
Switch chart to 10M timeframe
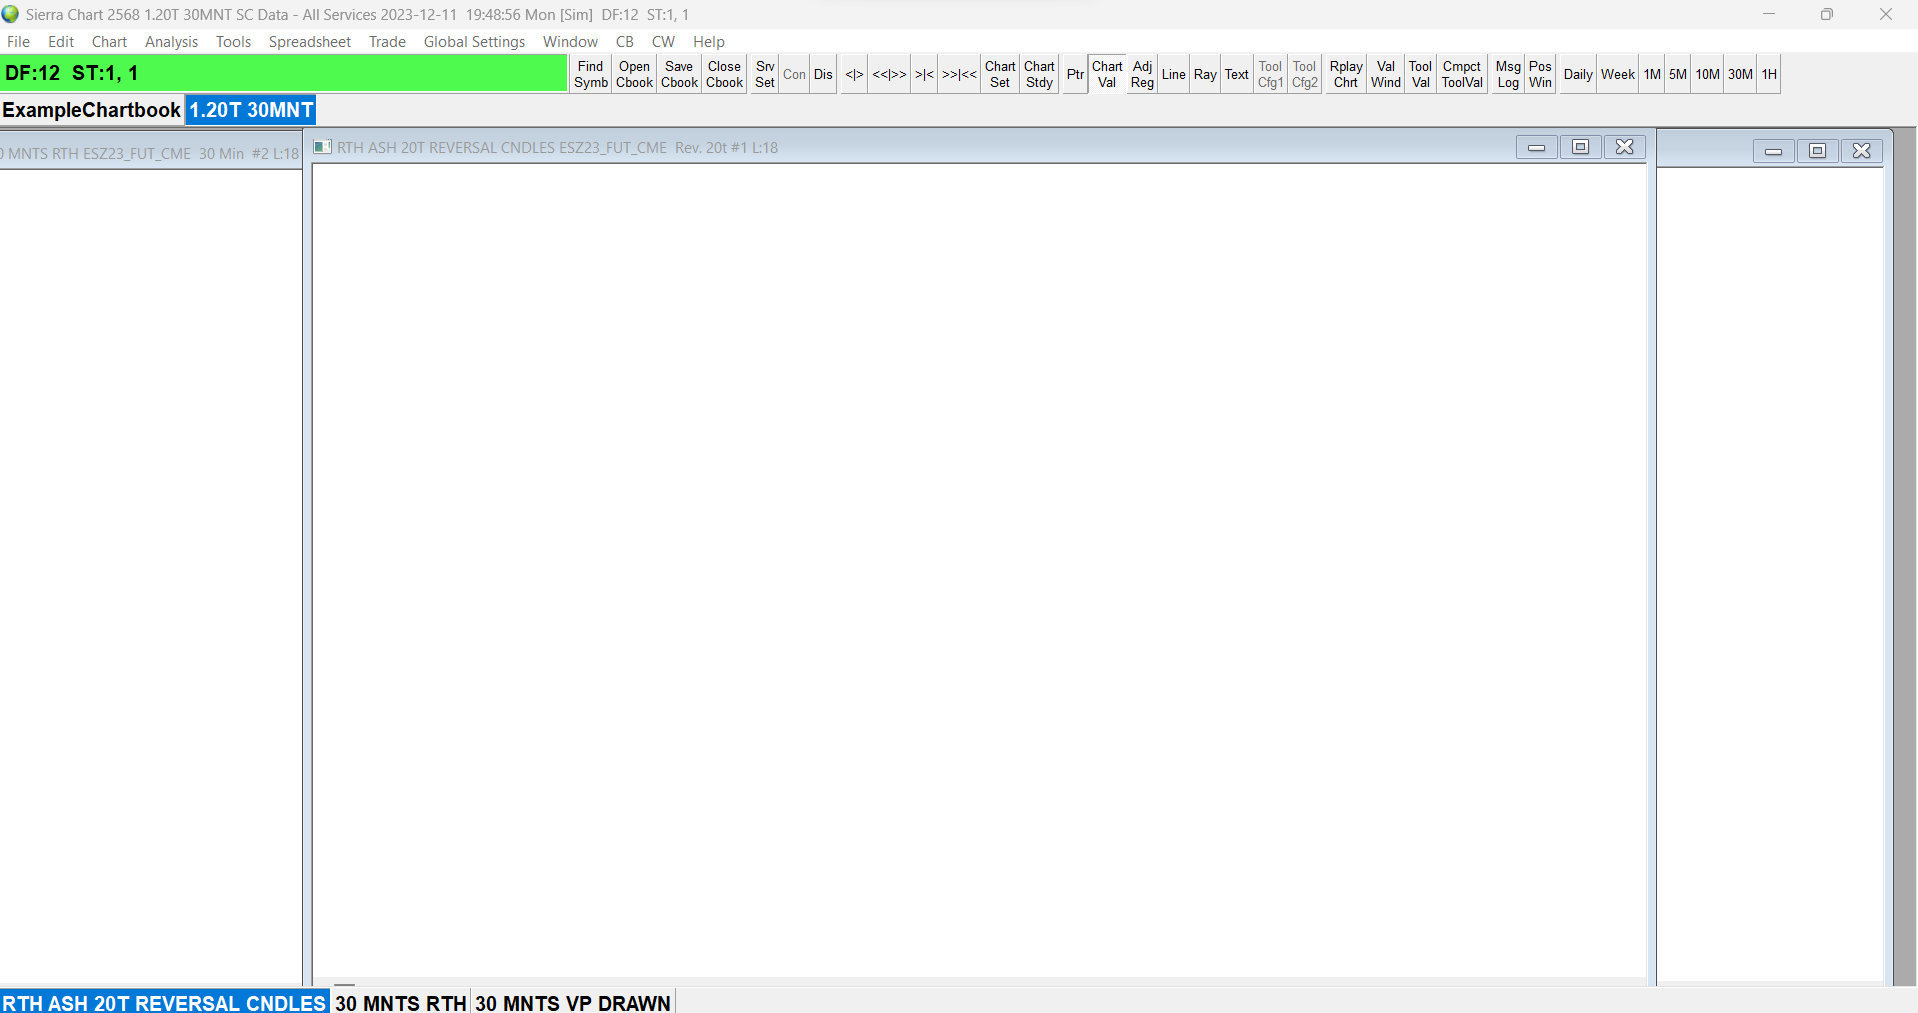tap(1707, 74)
